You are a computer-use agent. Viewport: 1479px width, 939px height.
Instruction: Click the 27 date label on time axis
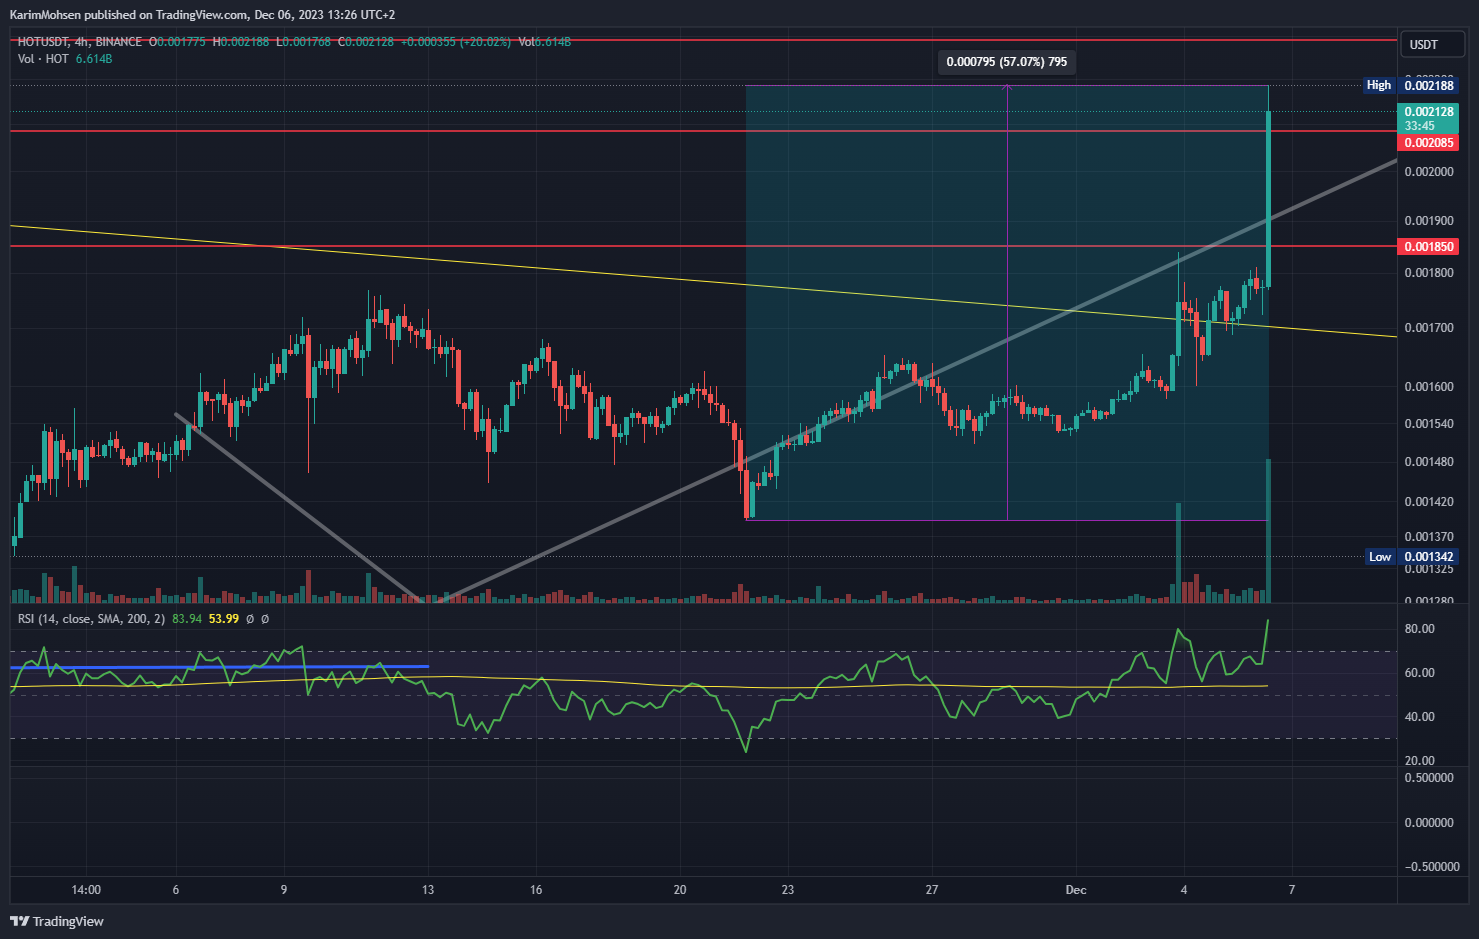coord(932,890)
